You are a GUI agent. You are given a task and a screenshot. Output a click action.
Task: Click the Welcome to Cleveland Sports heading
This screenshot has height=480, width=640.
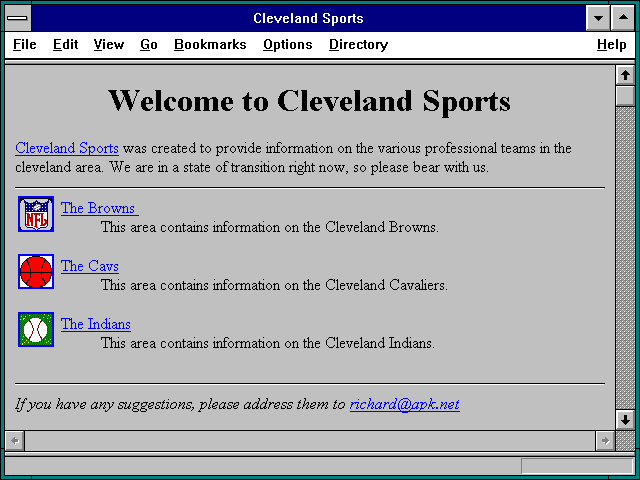pos(309,101)
